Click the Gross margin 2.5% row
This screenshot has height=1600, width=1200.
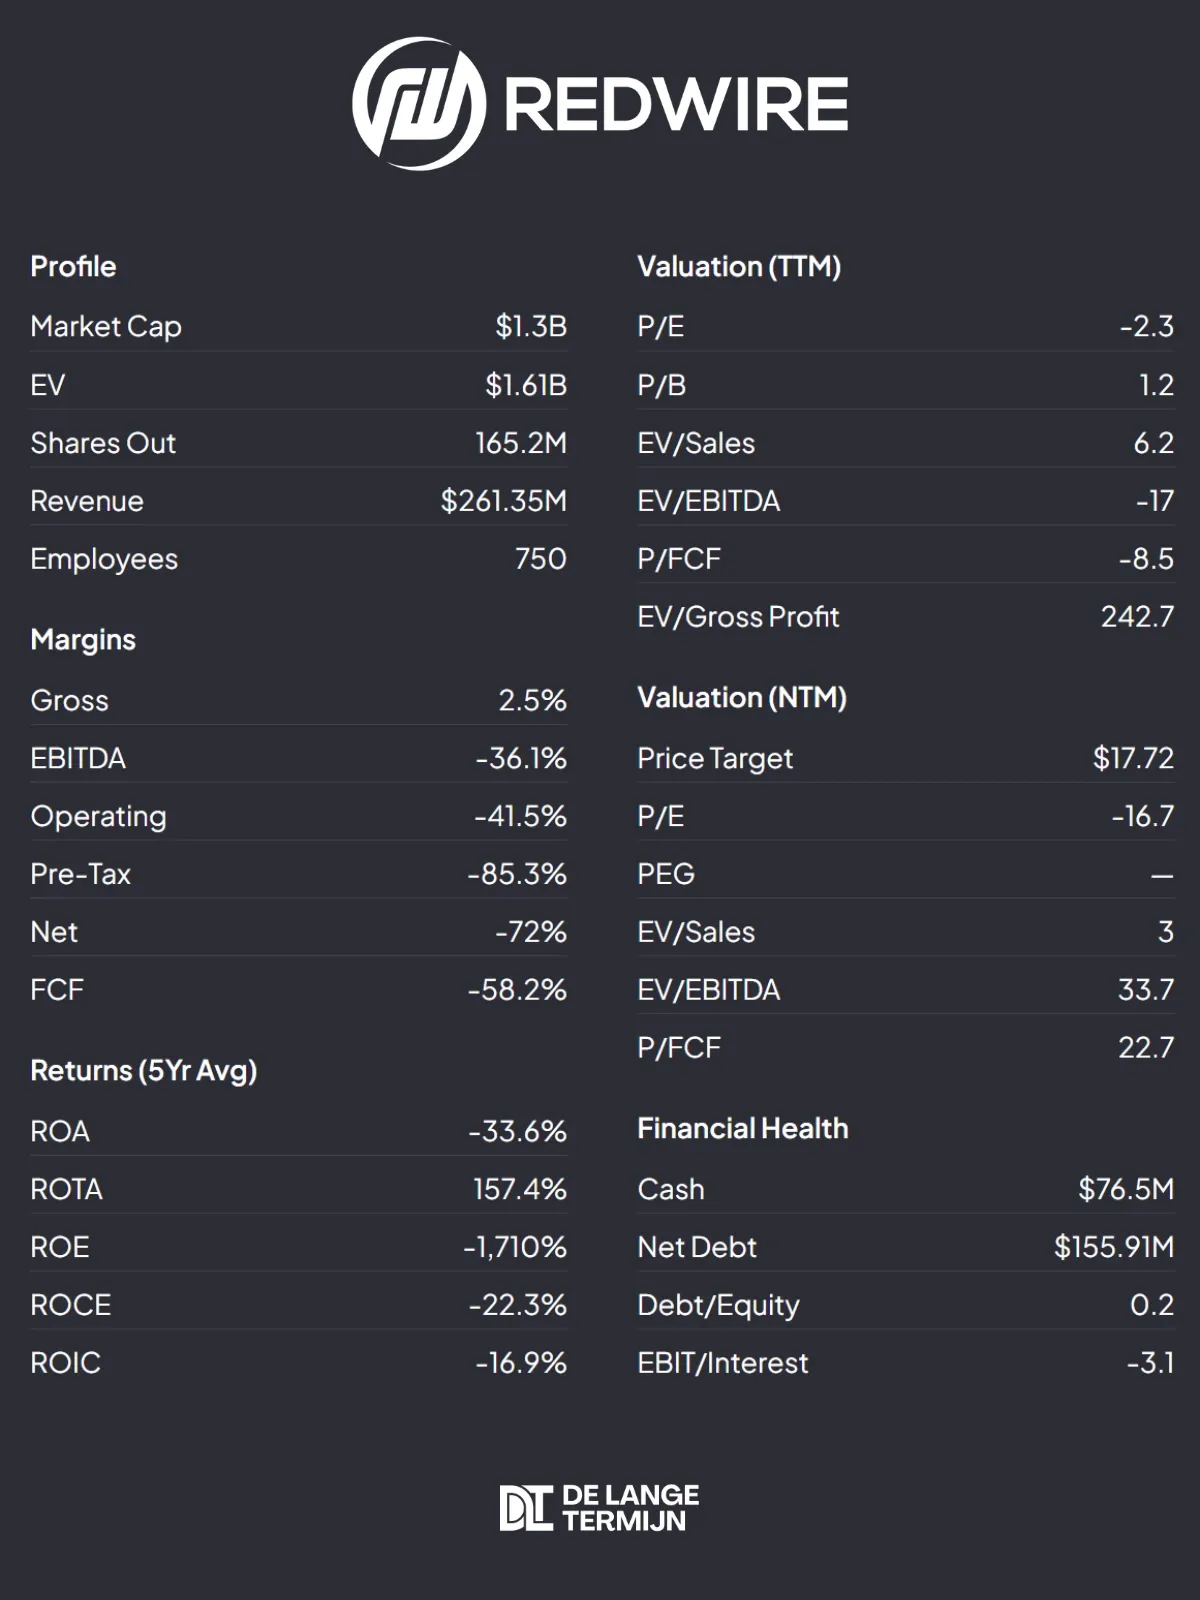click(299, 700)
